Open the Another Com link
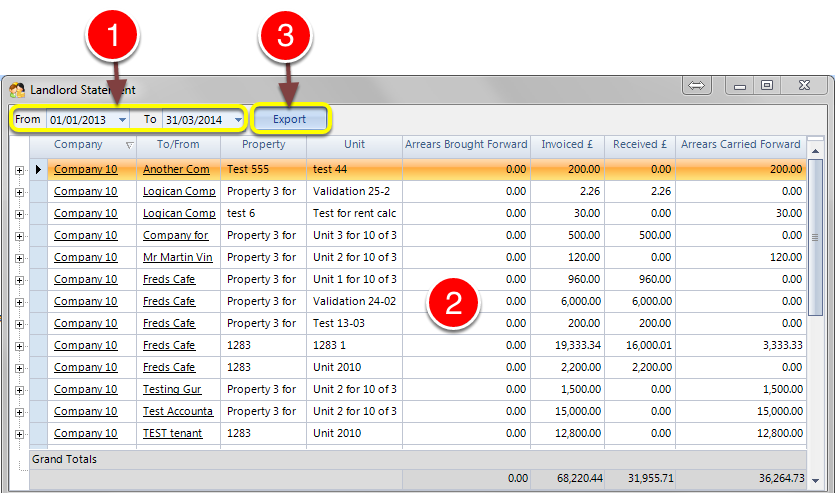The width and height of the screenshot is (835, 493). (x=176, y=169)
